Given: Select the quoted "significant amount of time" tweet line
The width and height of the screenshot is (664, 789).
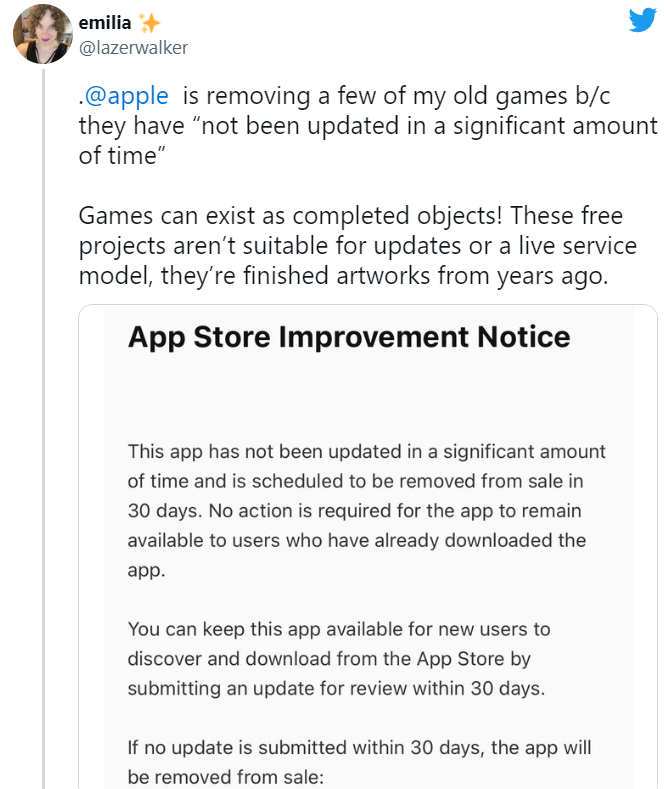Looking at the screenshot, I should [x=368, y=126].
